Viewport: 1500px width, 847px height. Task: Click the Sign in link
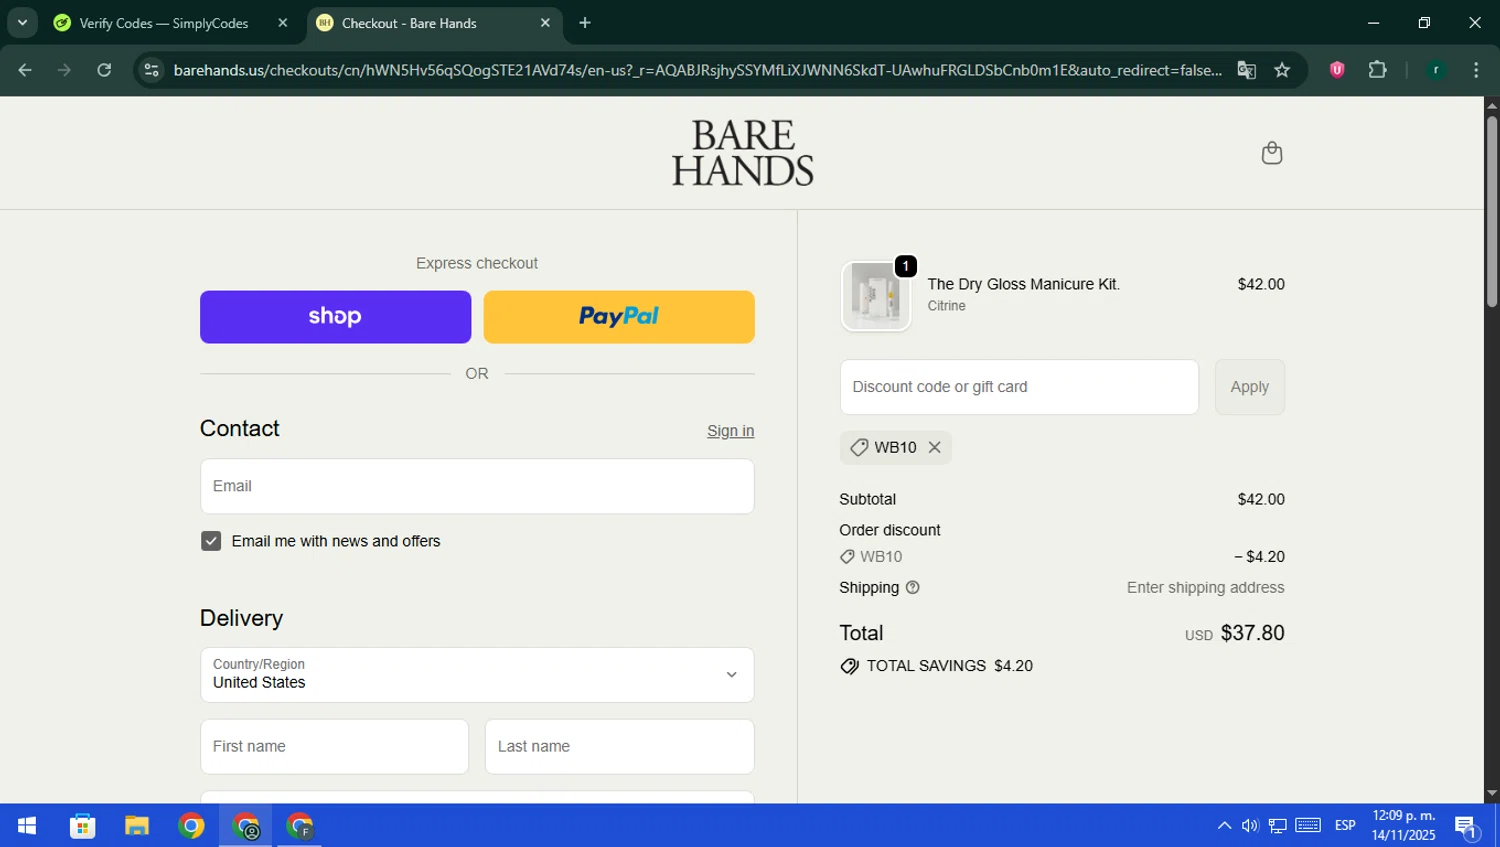click(x=730, y=431)
